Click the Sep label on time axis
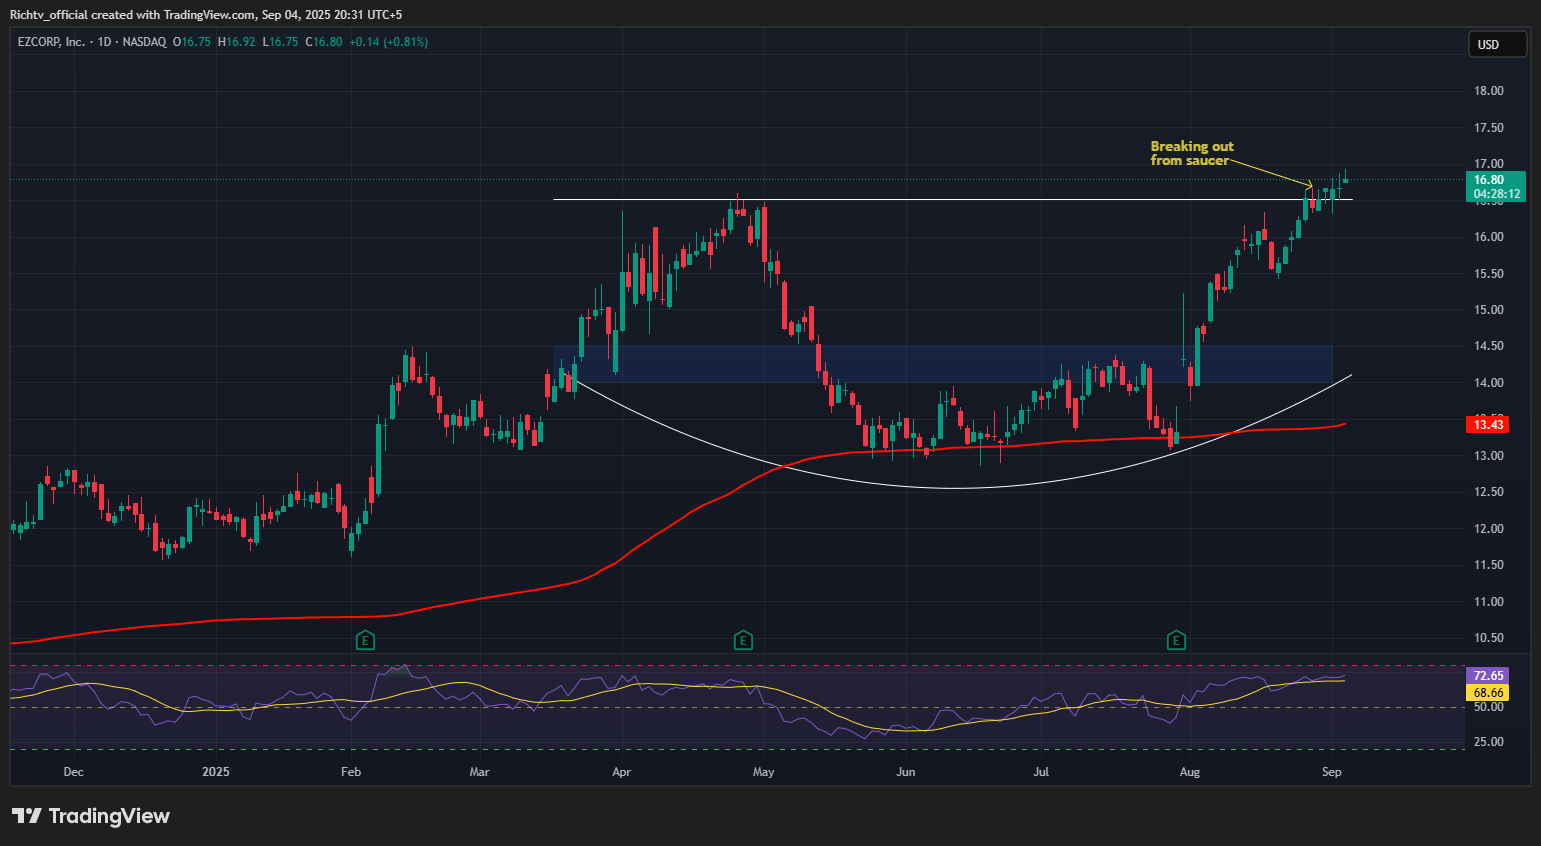 tap(1331, 772)
